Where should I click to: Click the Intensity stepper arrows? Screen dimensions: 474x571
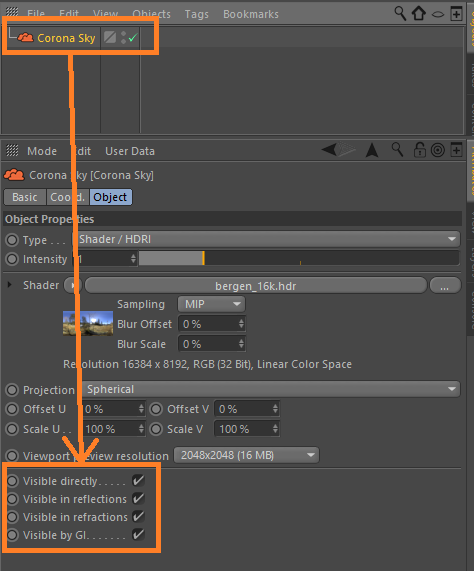(133, 259)
